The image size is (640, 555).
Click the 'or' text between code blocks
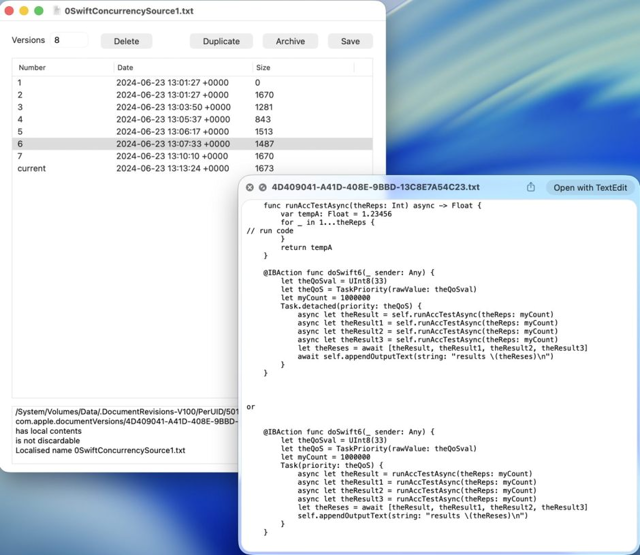pos(251,407)
